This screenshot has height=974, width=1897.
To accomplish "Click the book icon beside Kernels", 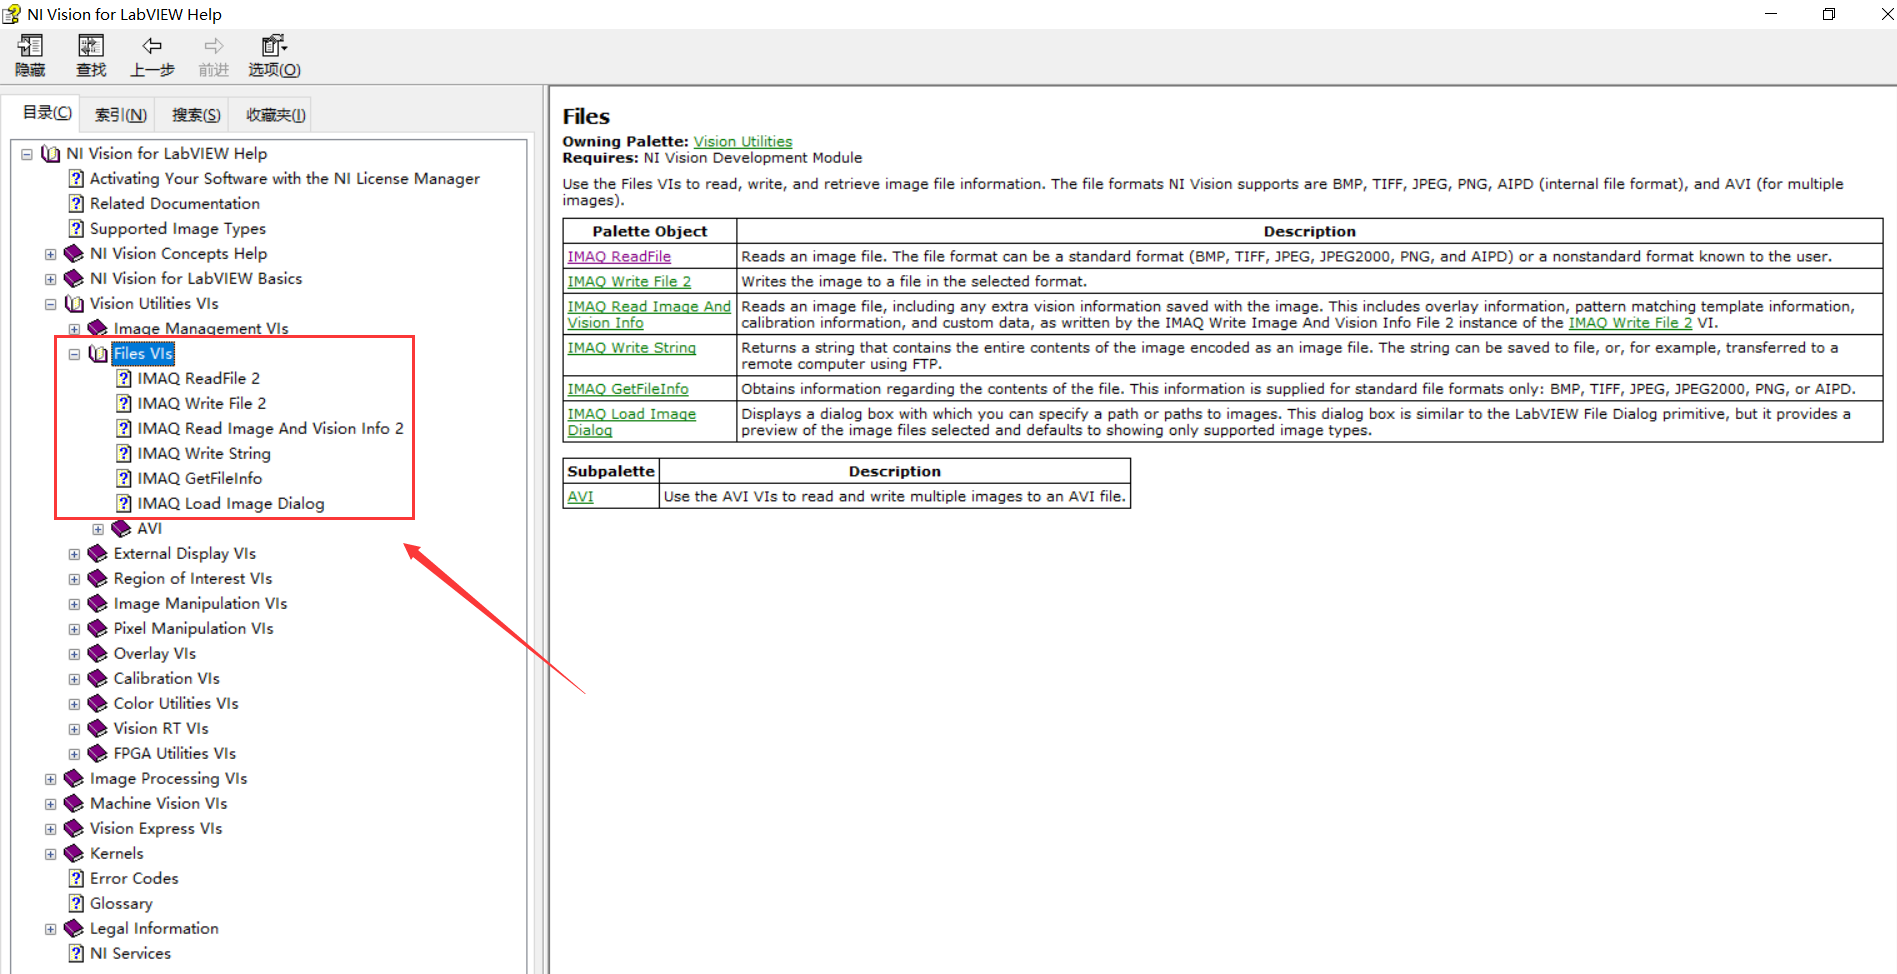I will 74,854.
